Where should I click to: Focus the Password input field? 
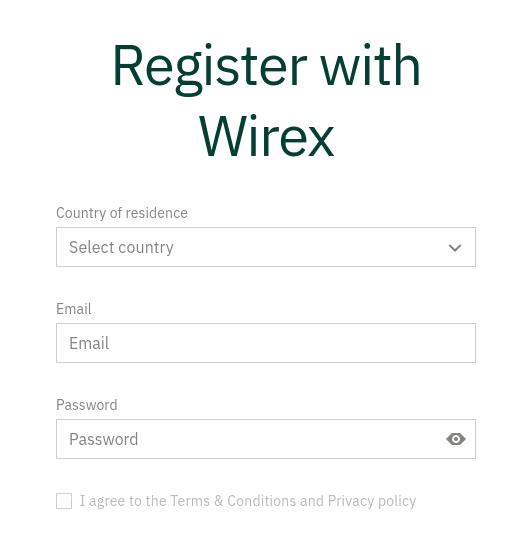pos(266,439)
